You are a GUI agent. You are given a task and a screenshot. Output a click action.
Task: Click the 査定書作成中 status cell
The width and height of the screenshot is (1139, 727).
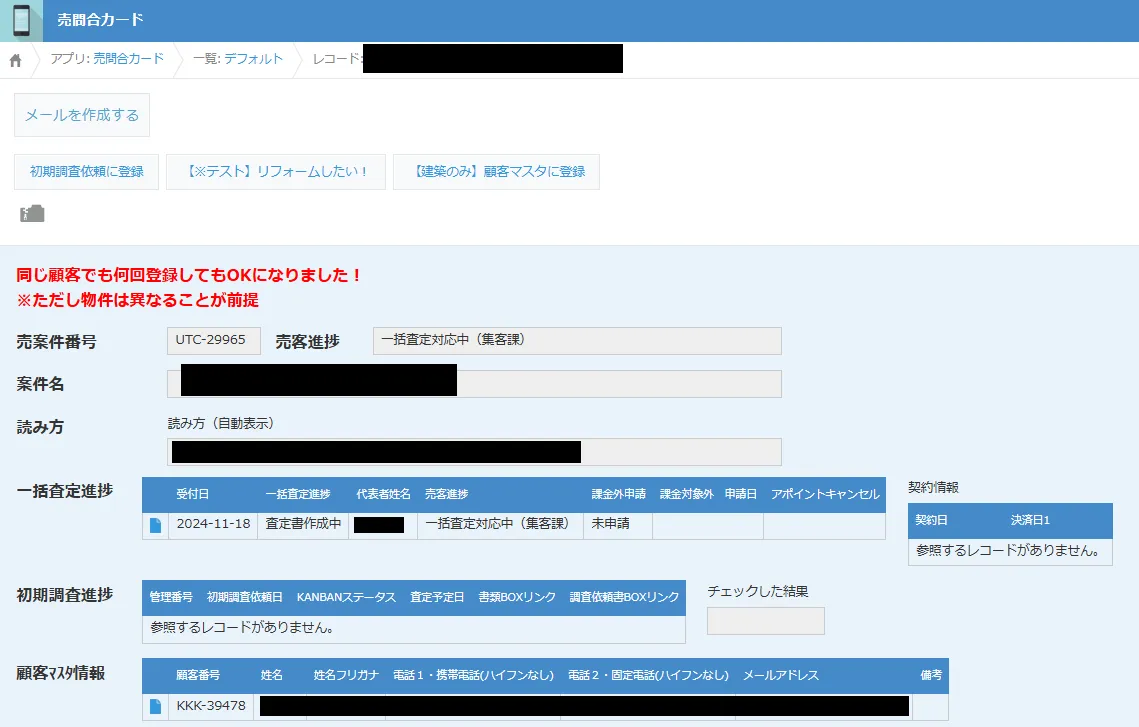[303, 524]
